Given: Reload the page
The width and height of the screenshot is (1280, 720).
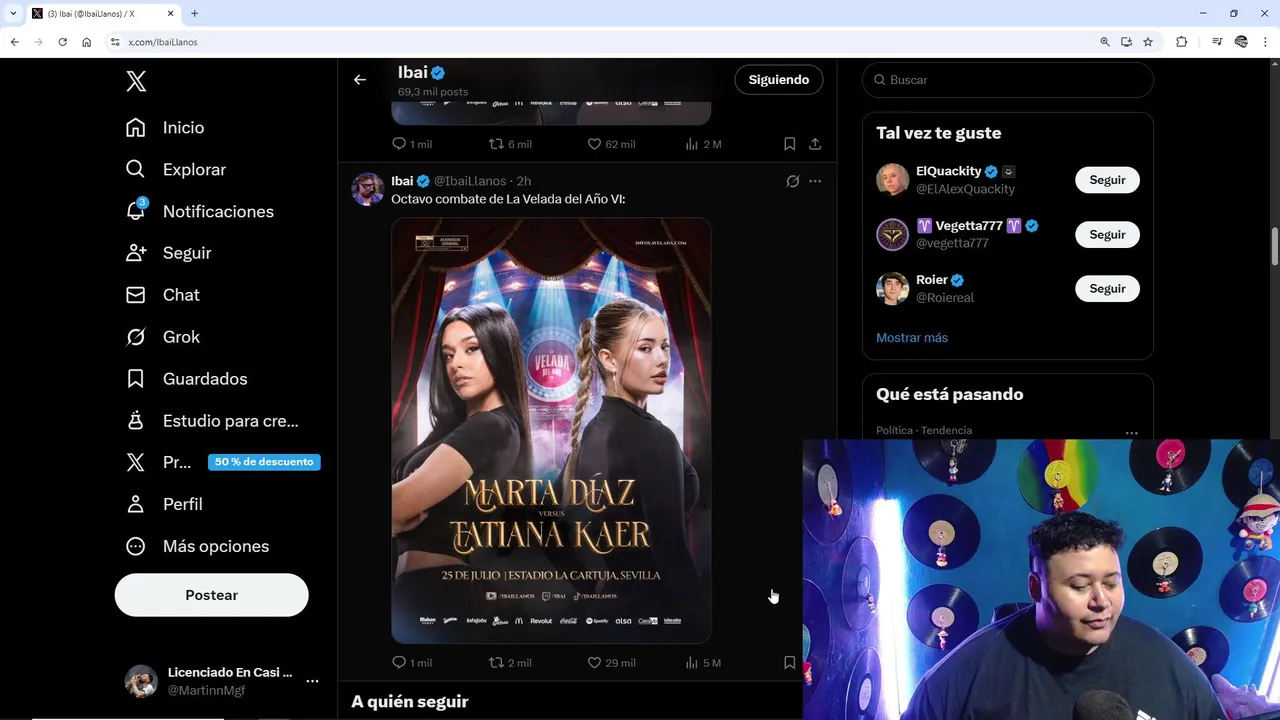Looking at the screenshot, I should point(62,42).
